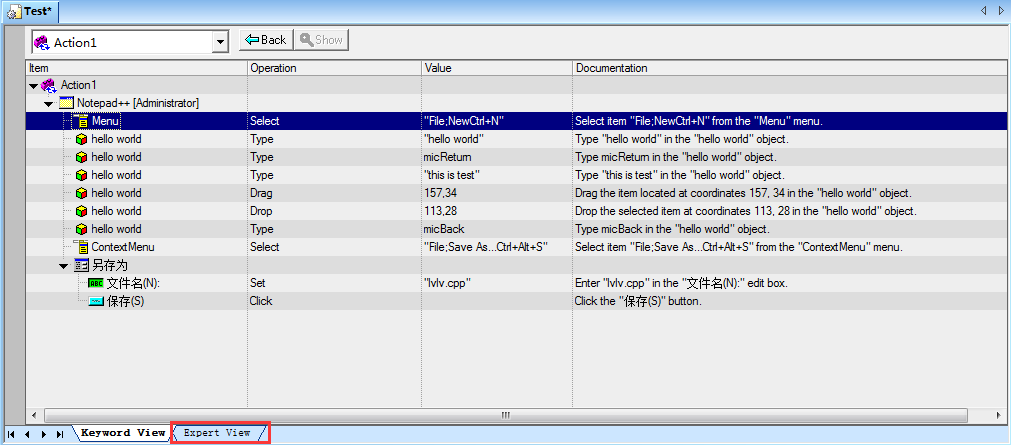Image resolution: width=1011 pixels, height=445 pixels.
Task: Click the "File;NewCtrl+N" value cell
Action: pos(497,121)
